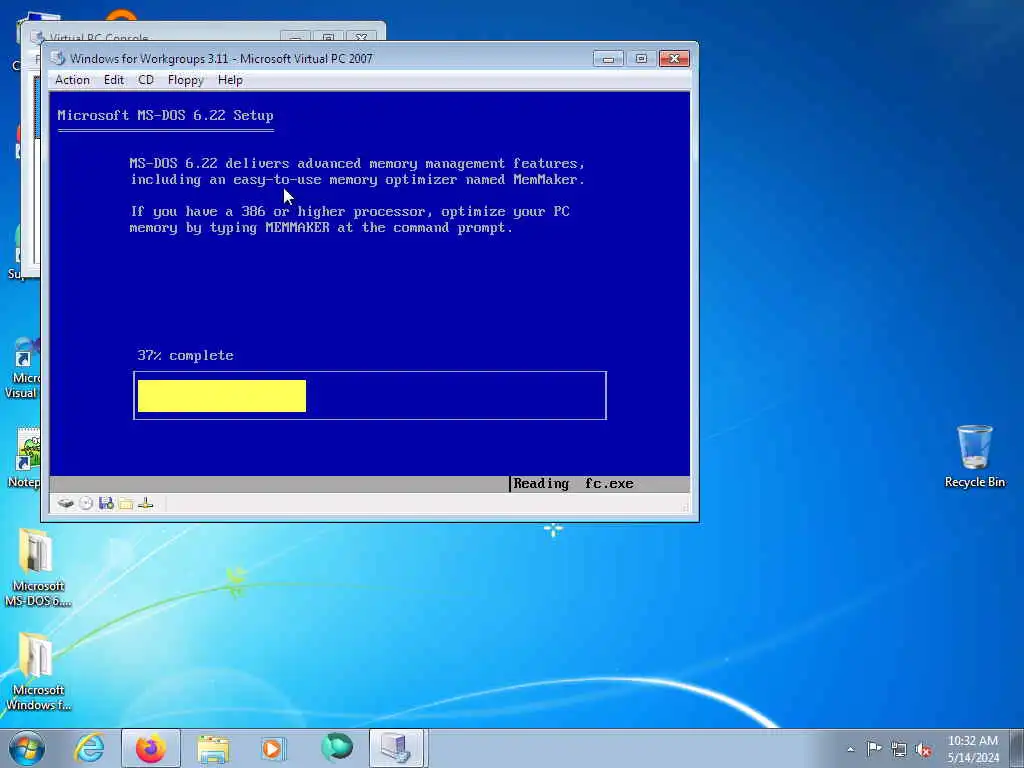Open Windows Explorer from the taskbar
This screenshot has height=768, width=1024.
(x=213, y=748)
